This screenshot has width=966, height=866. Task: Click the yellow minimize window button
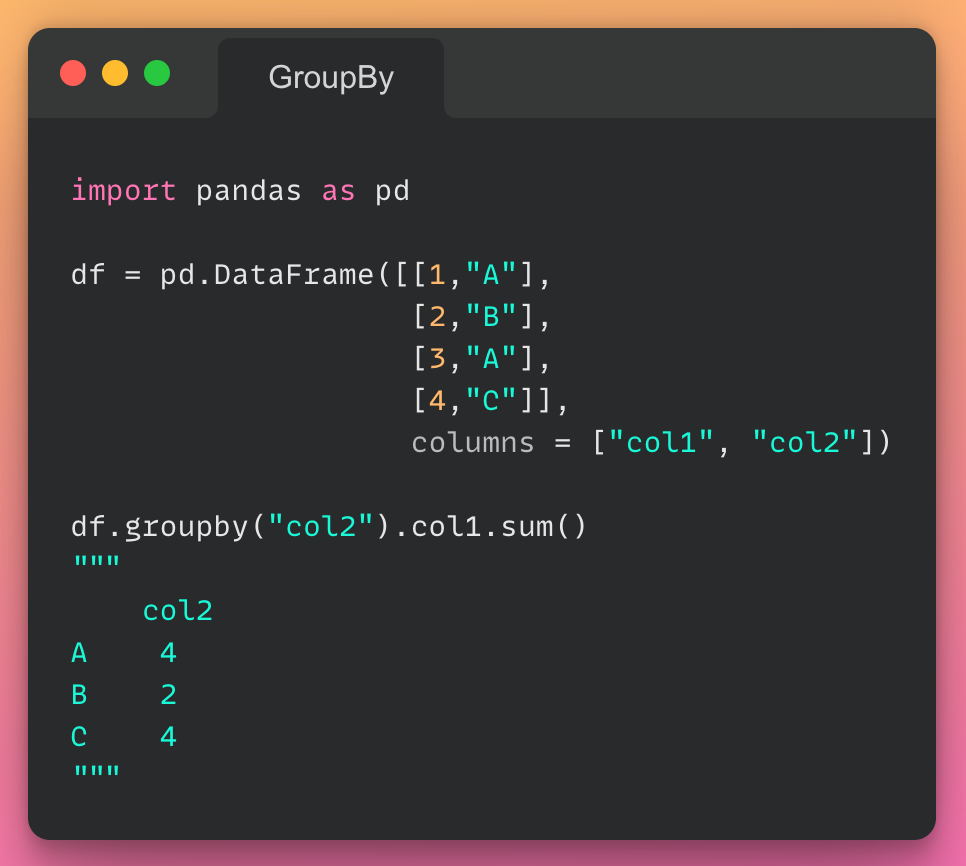pos(115,73)
